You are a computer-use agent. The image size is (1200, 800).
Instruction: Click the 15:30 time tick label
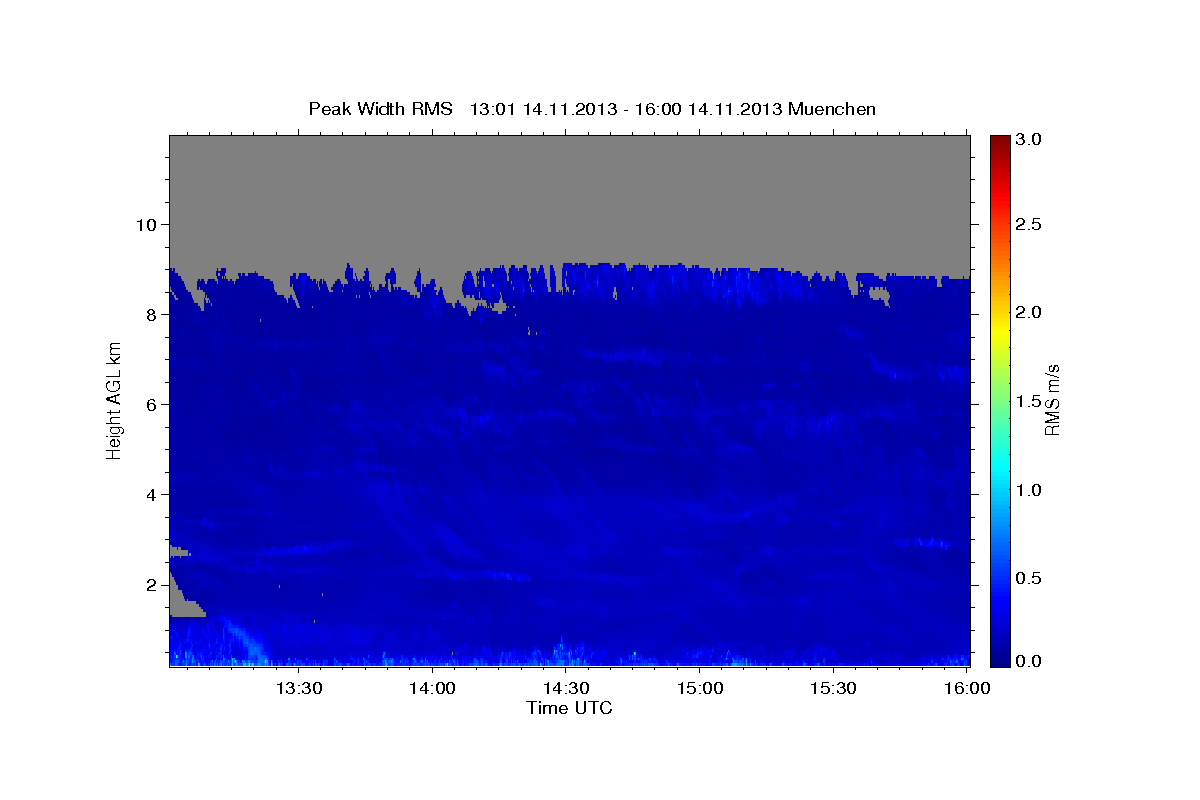point(834,688)
